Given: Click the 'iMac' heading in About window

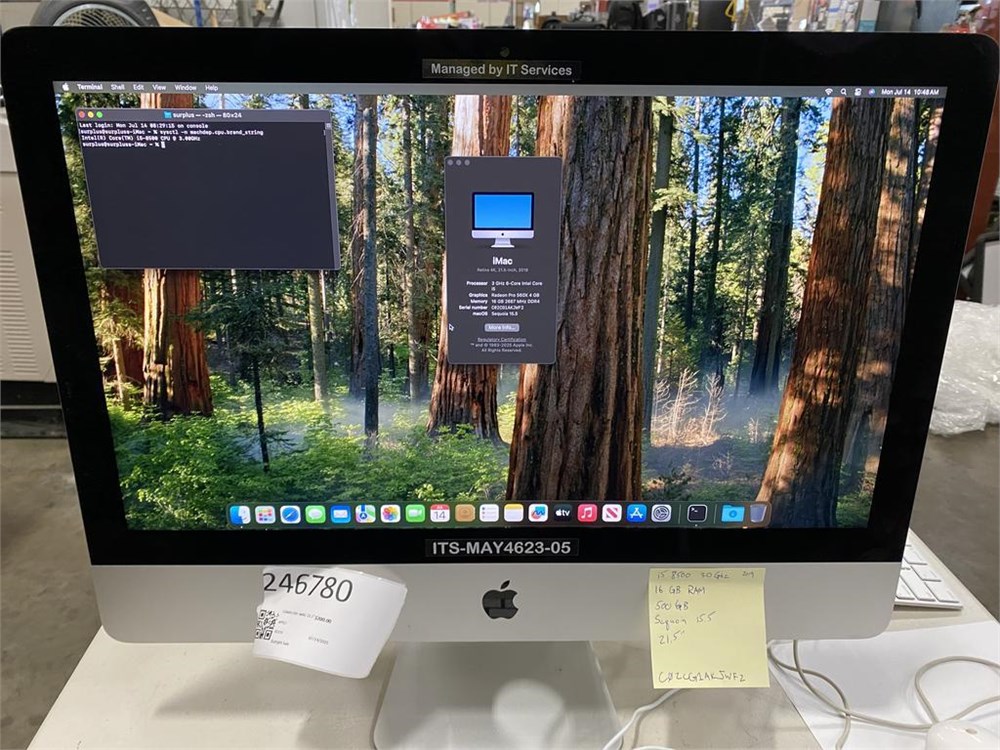Looking at the screenshot, I should 503,261.
